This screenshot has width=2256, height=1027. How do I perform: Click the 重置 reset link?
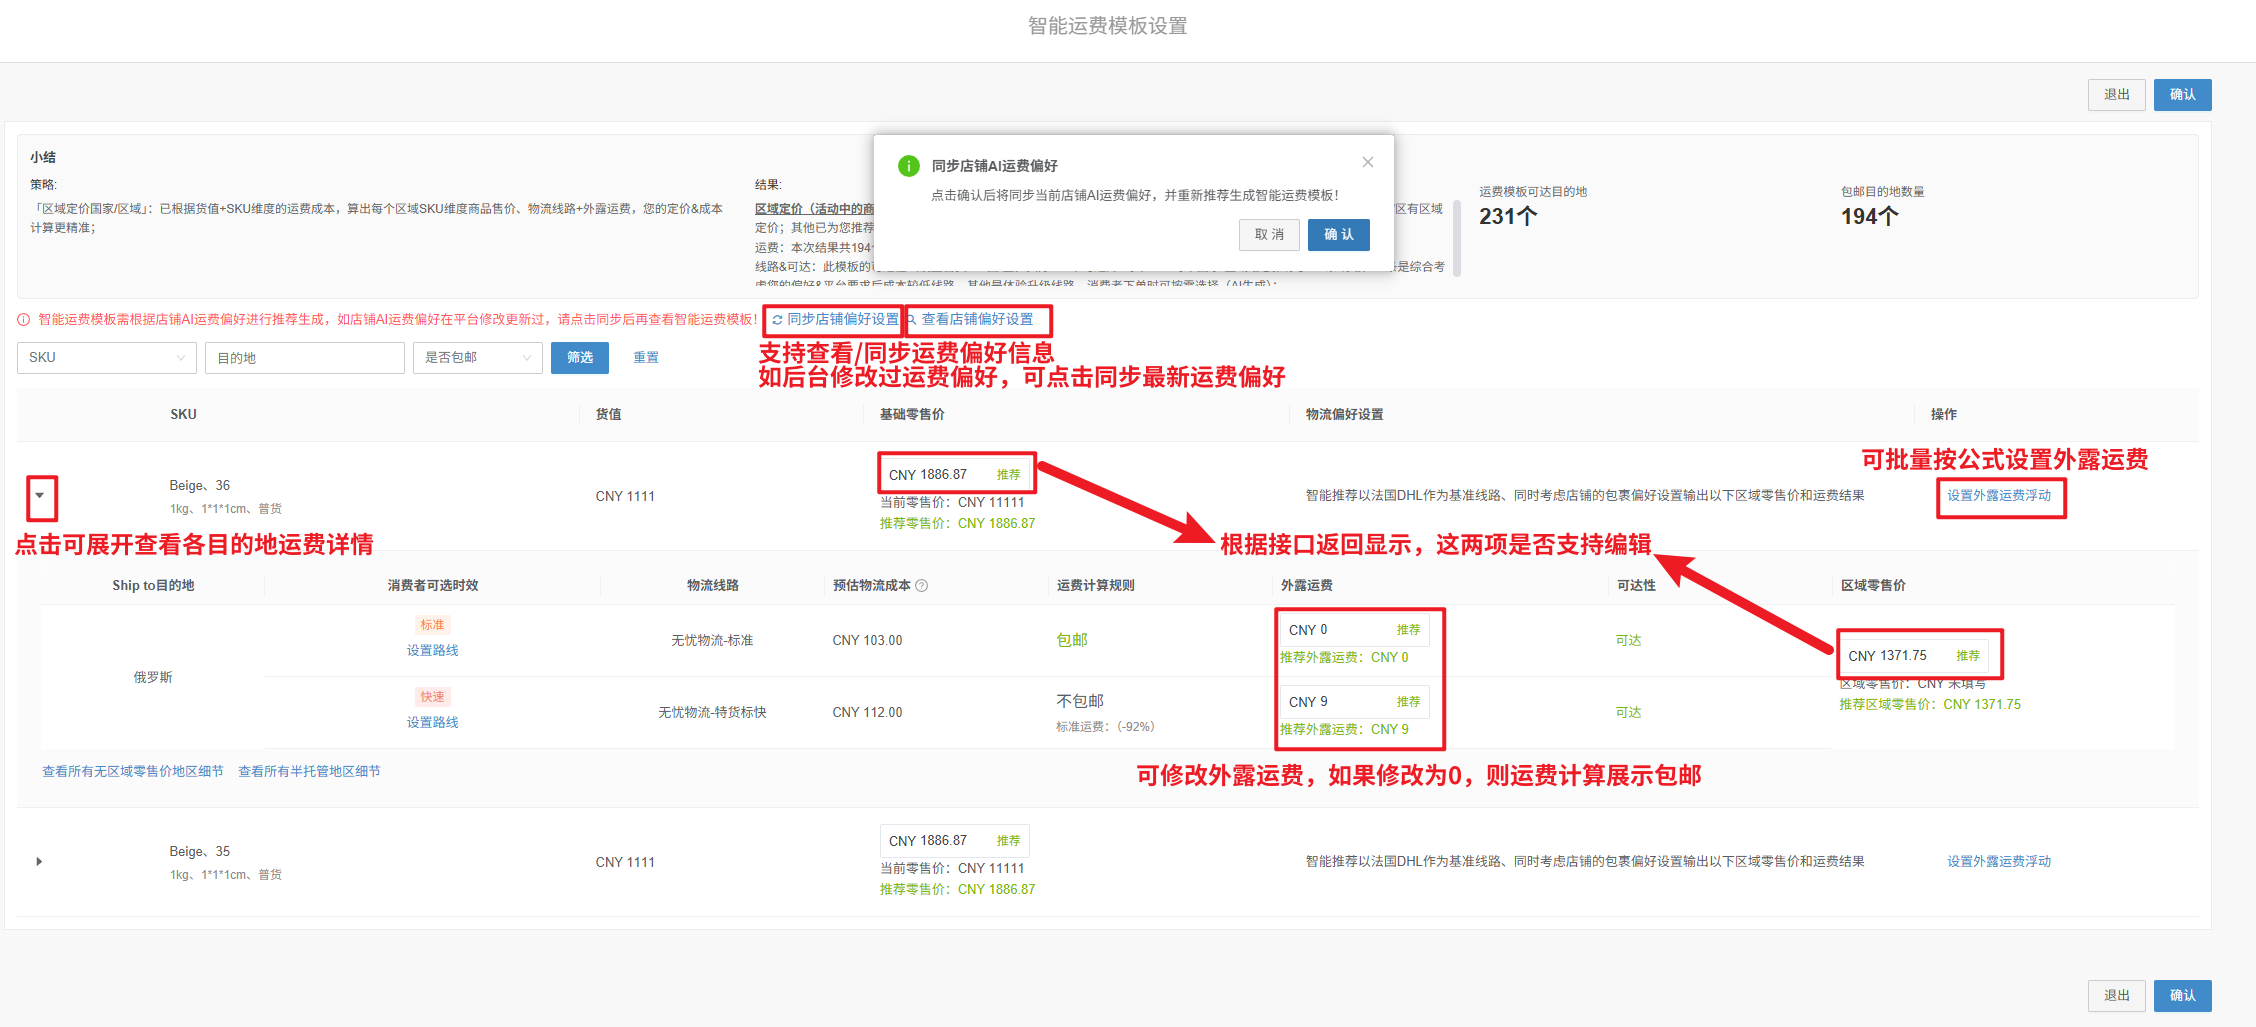click(x=645, y=358)
